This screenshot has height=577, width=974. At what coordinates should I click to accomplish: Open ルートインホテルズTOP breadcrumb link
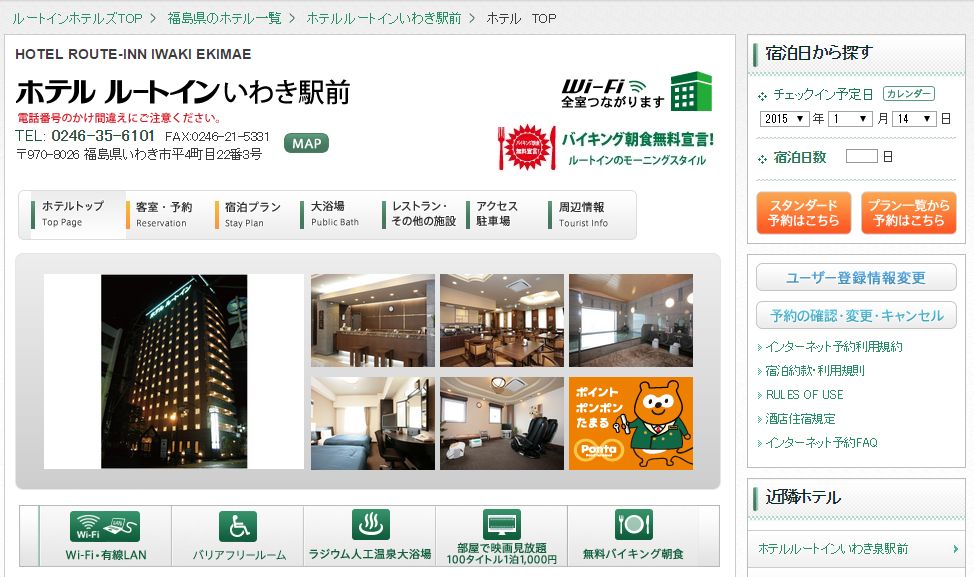point(77,19)
